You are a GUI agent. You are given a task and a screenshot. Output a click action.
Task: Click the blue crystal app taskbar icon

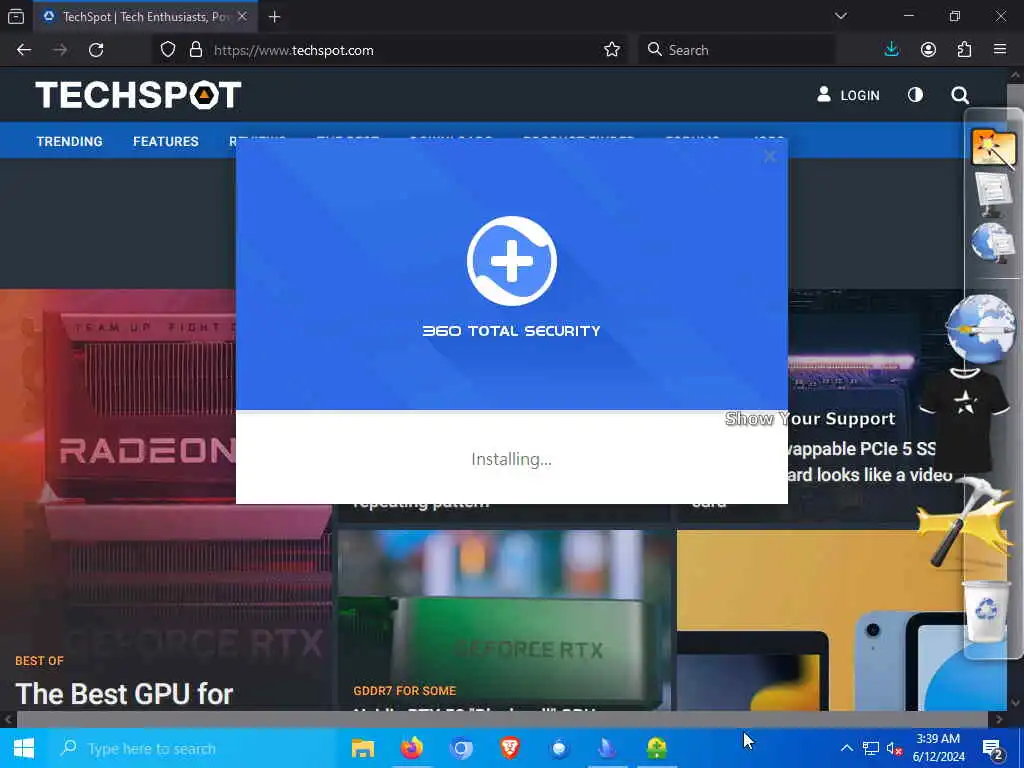tap(608, 748)
